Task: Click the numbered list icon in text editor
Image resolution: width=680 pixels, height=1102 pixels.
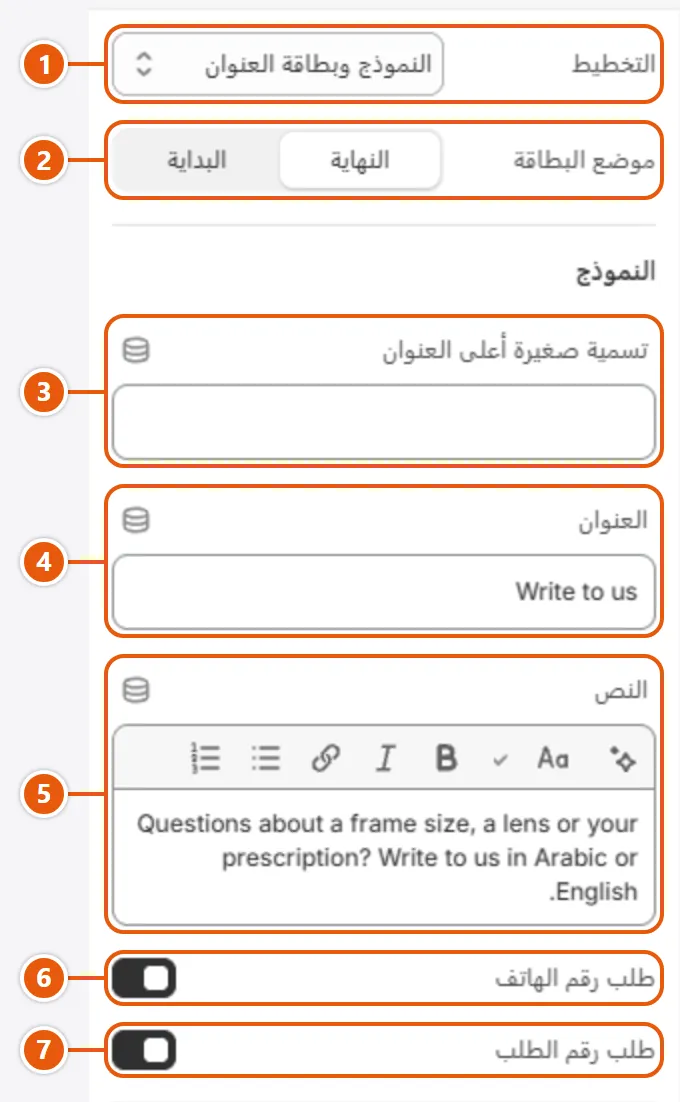Action: click(x=206, y=758)
